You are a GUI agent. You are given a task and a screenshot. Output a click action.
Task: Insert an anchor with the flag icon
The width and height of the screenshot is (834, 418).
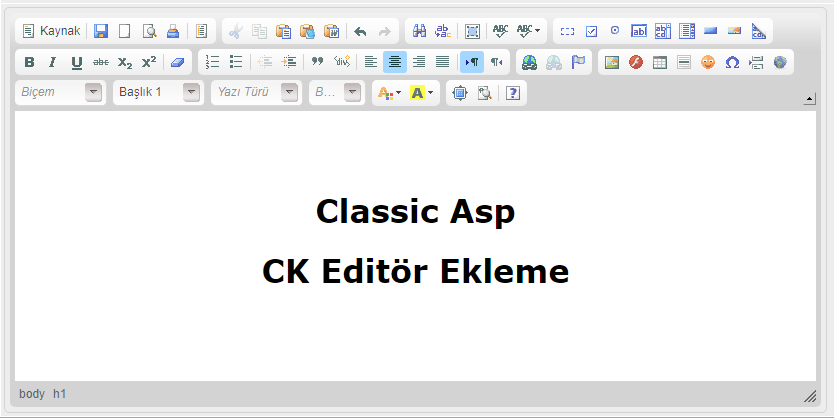tap(578, 62)
